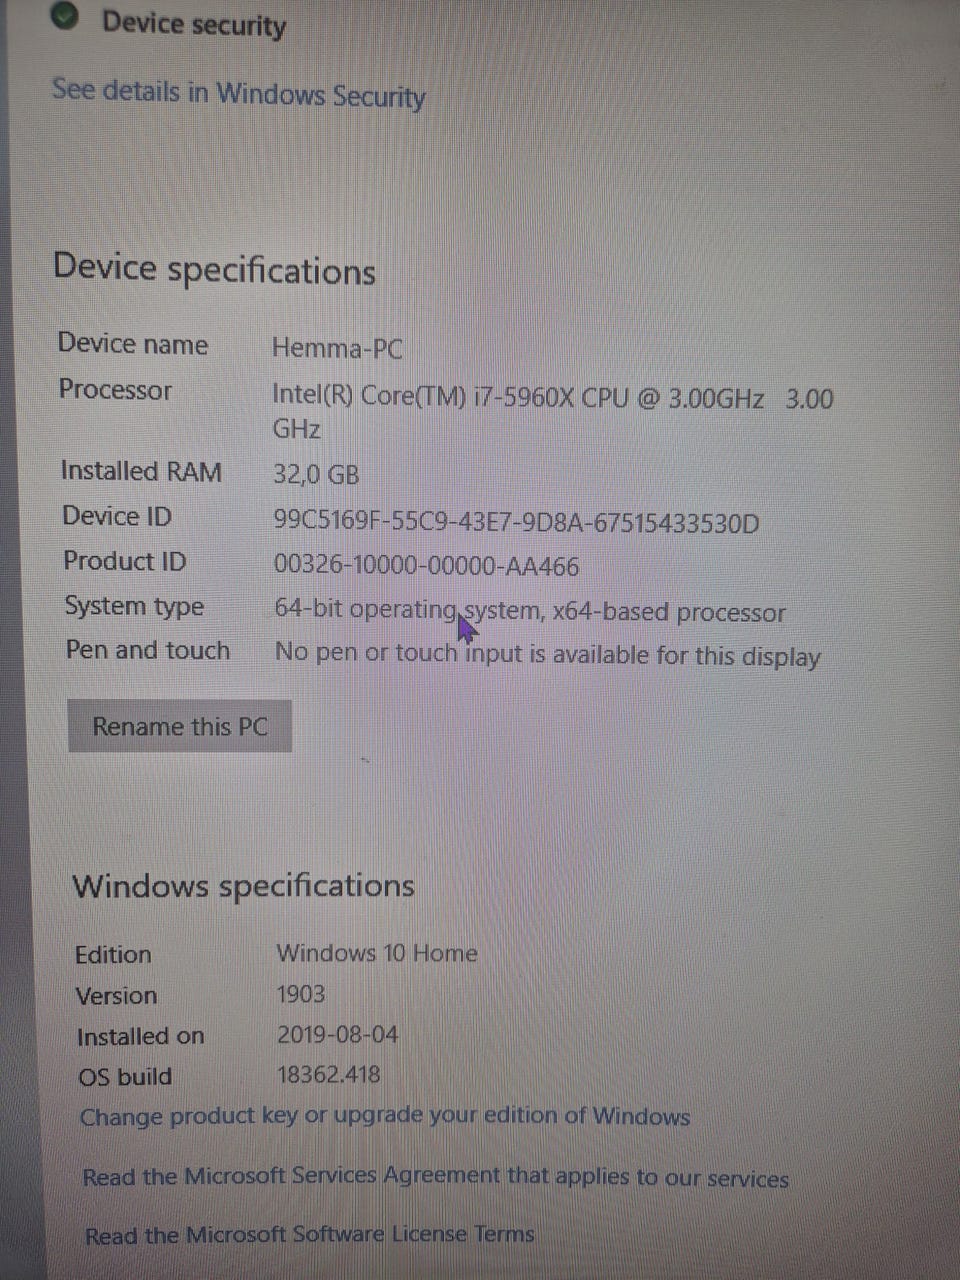Select the 64-bit operating system value text
This screenshot has height=1280, width=960.
coord(530,611)
